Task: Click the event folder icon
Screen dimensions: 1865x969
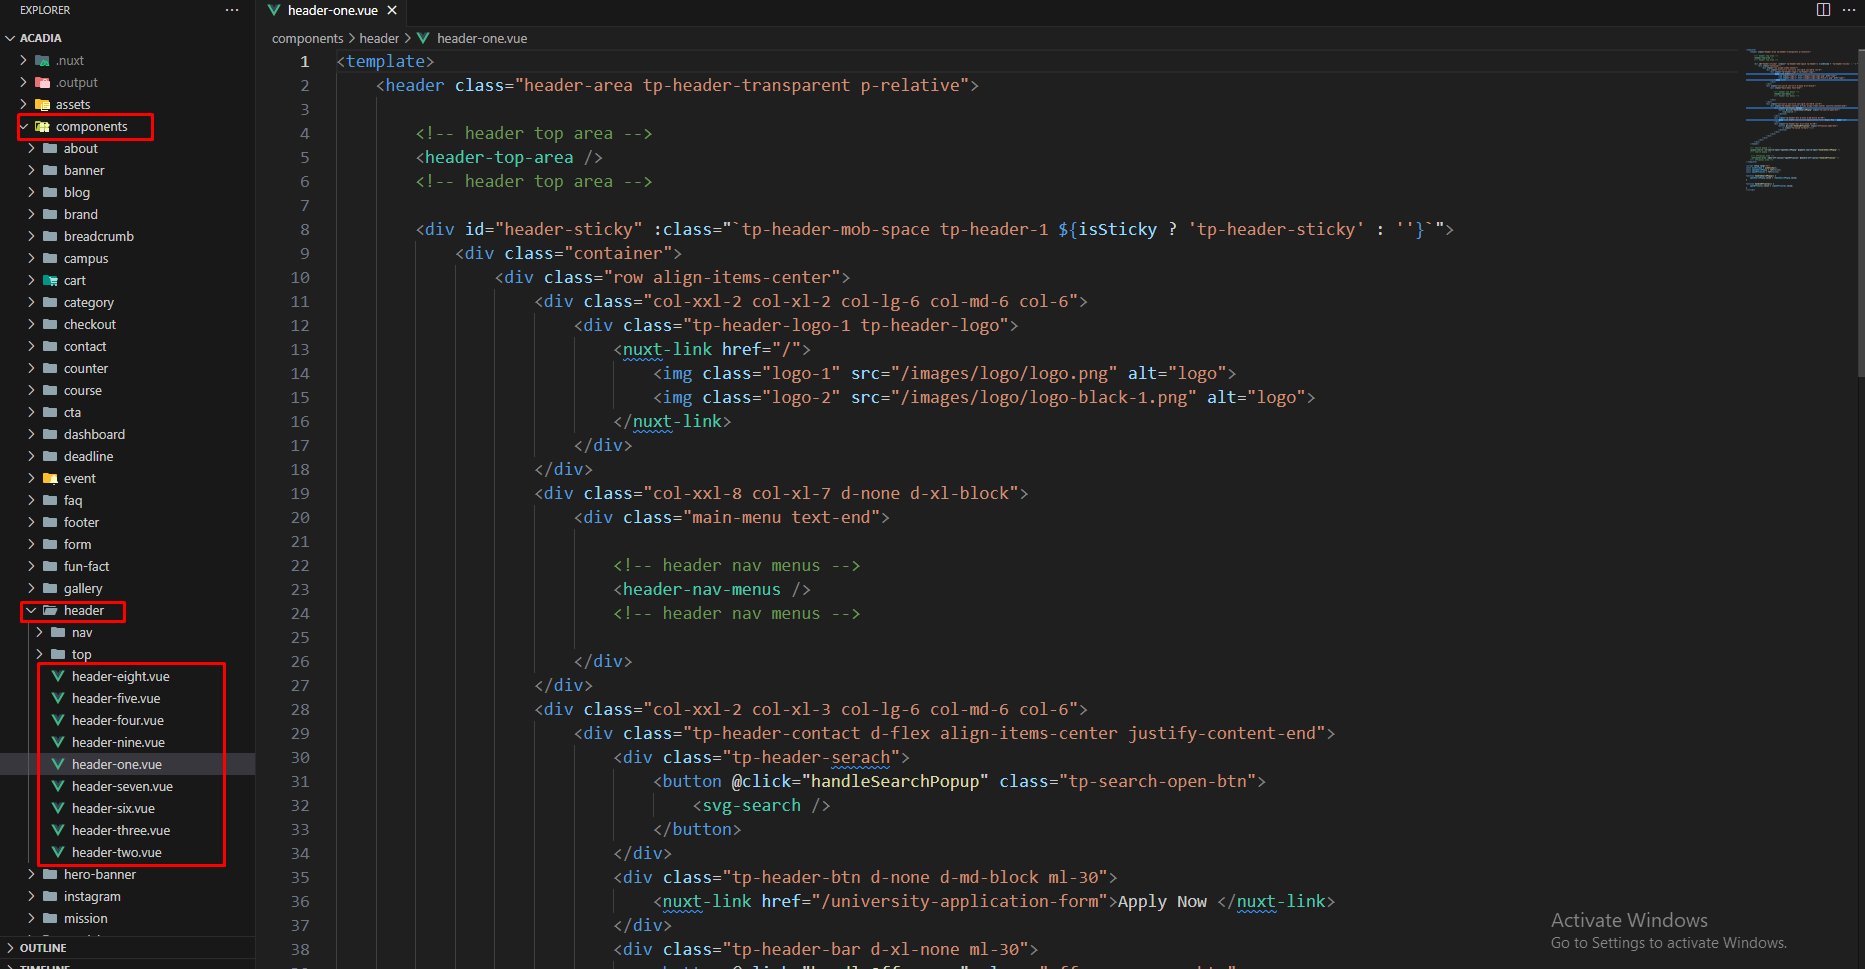Action: (50, 478)
